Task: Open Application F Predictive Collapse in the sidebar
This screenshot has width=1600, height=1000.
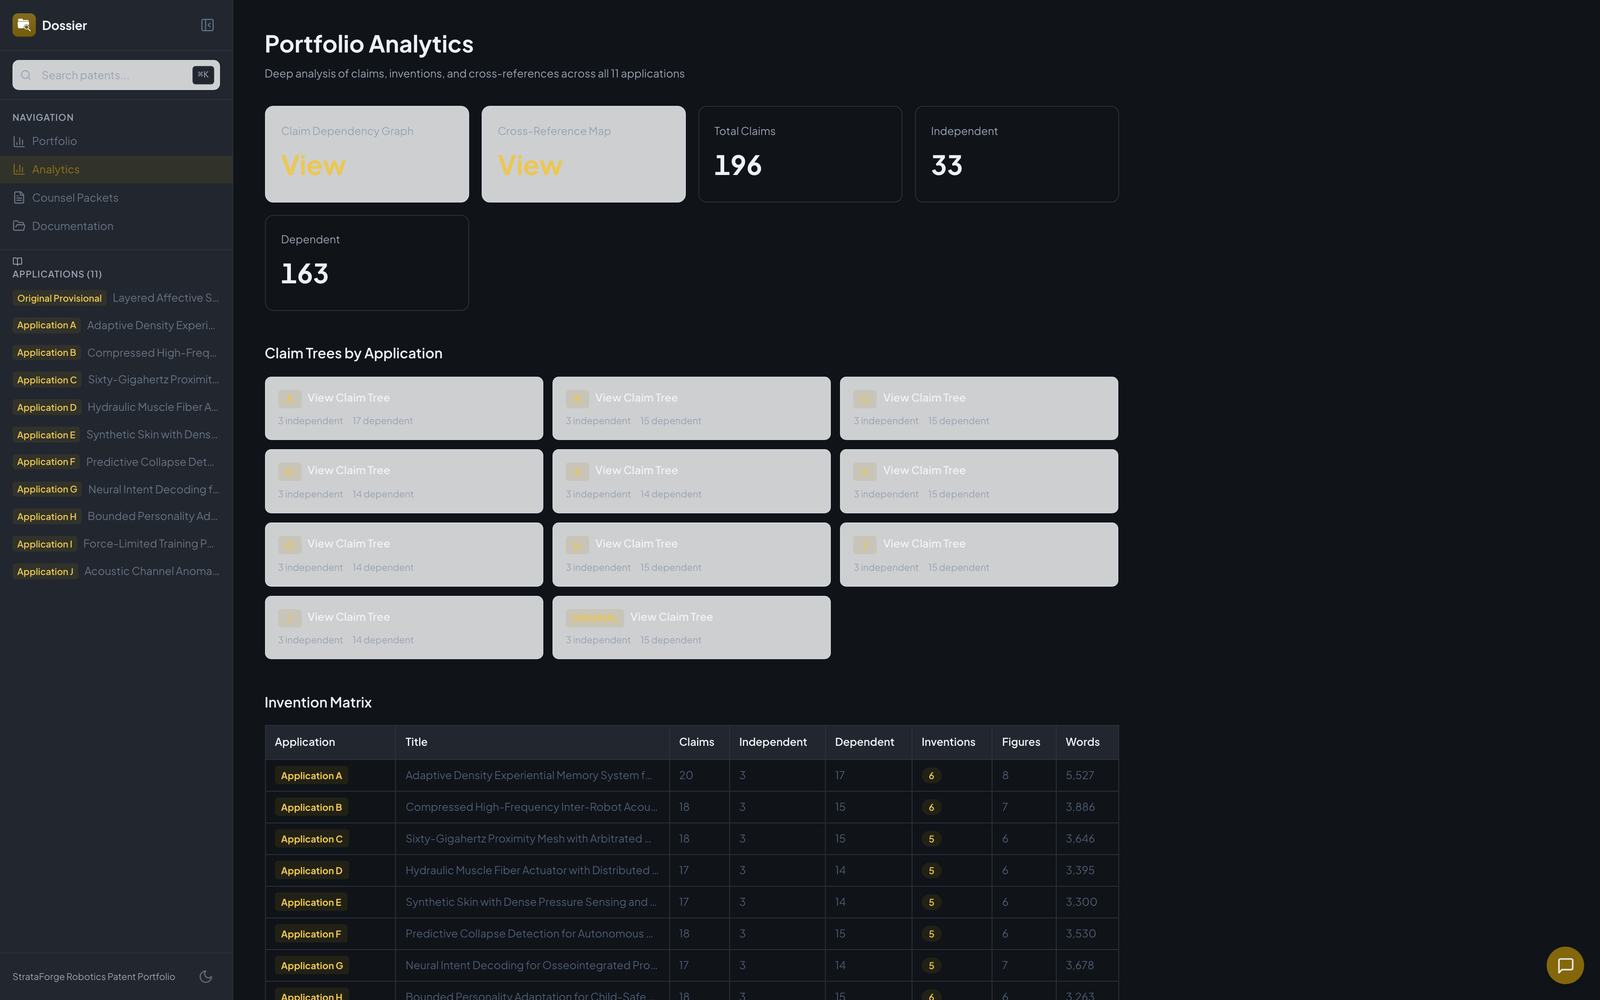Action: click(116, 462)
